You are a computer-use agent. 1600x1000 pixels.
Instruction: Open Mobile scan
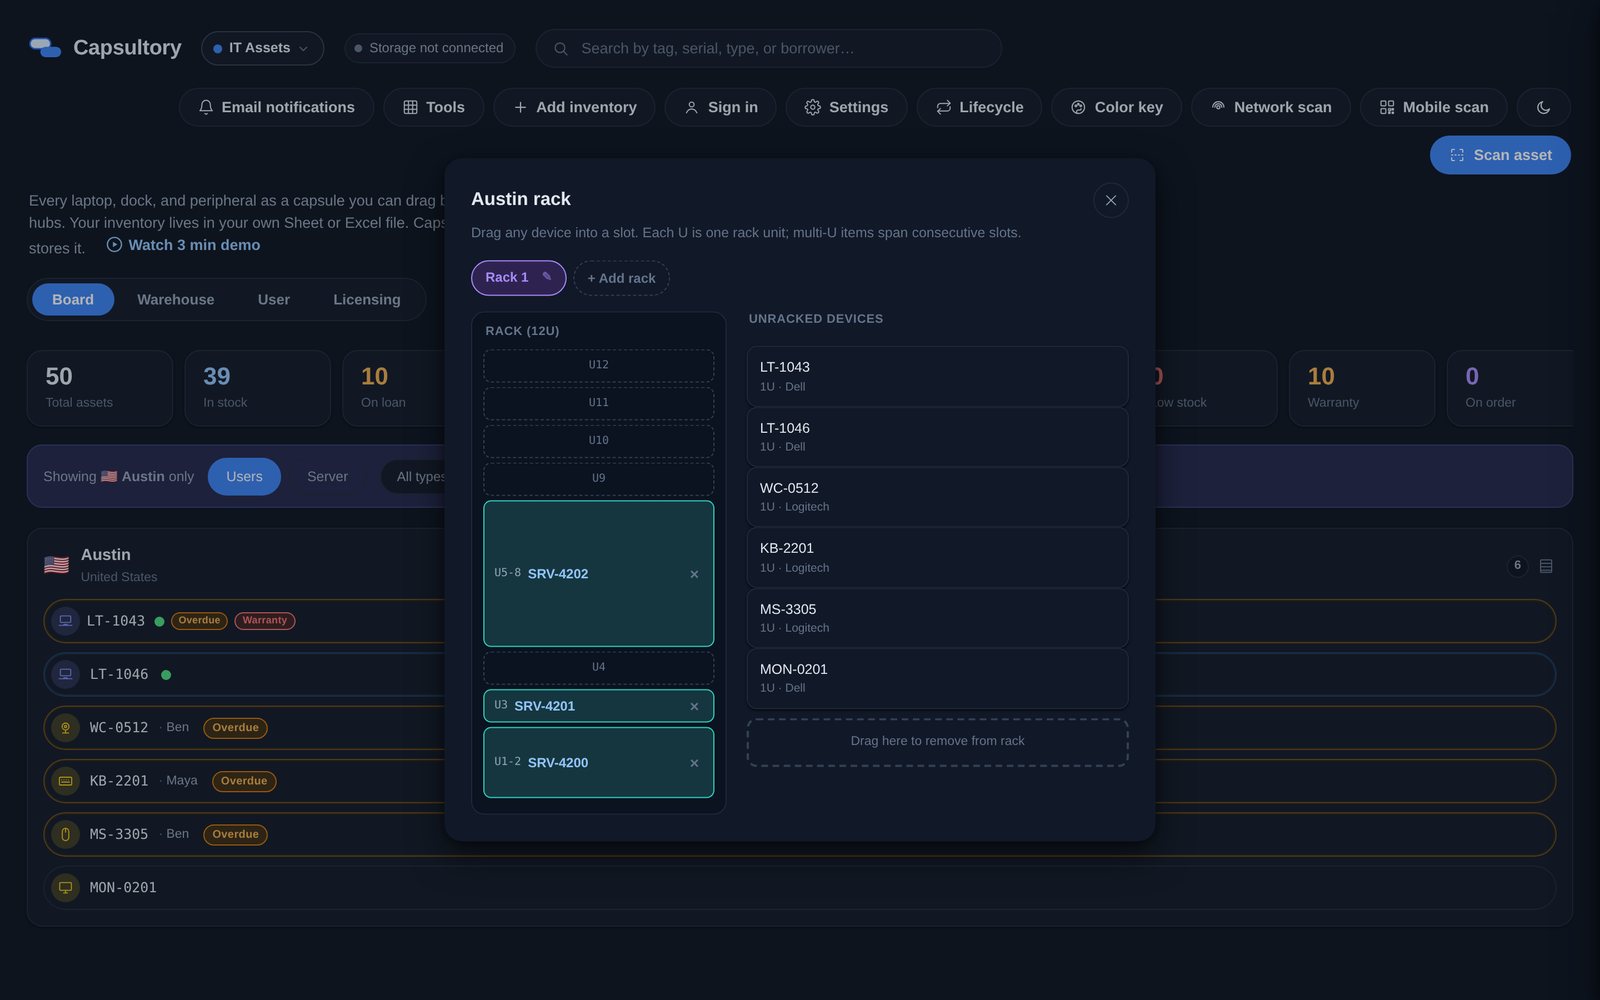click(x=1433, y=107)
